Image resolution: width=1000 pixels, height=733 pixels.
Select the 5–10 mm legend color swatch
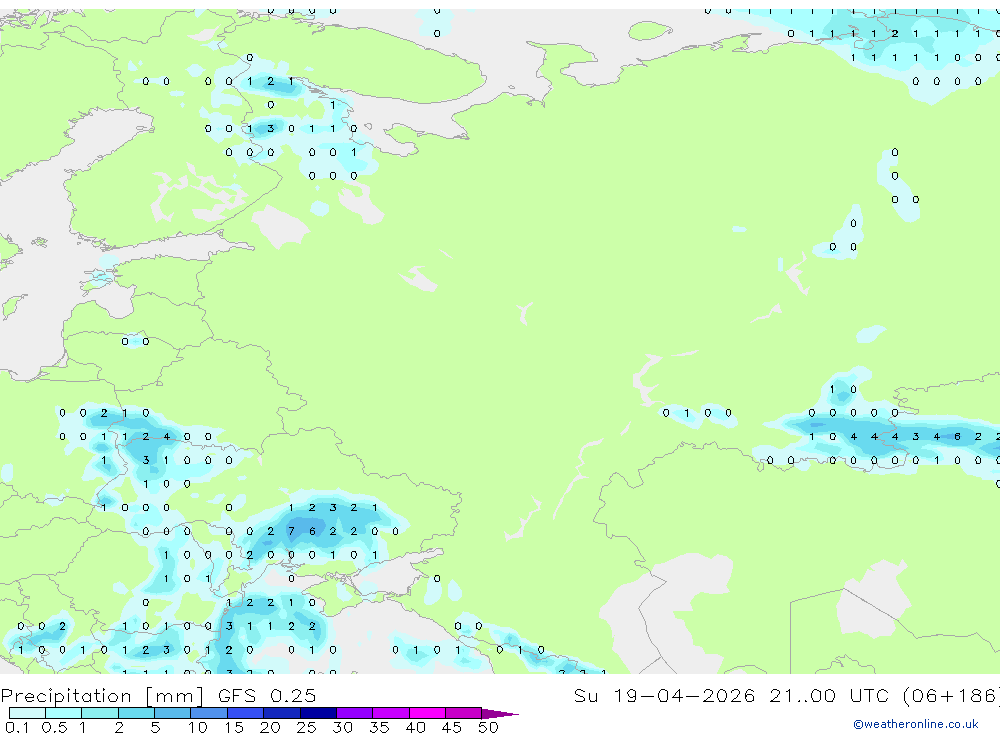click(x=172, y=713)
